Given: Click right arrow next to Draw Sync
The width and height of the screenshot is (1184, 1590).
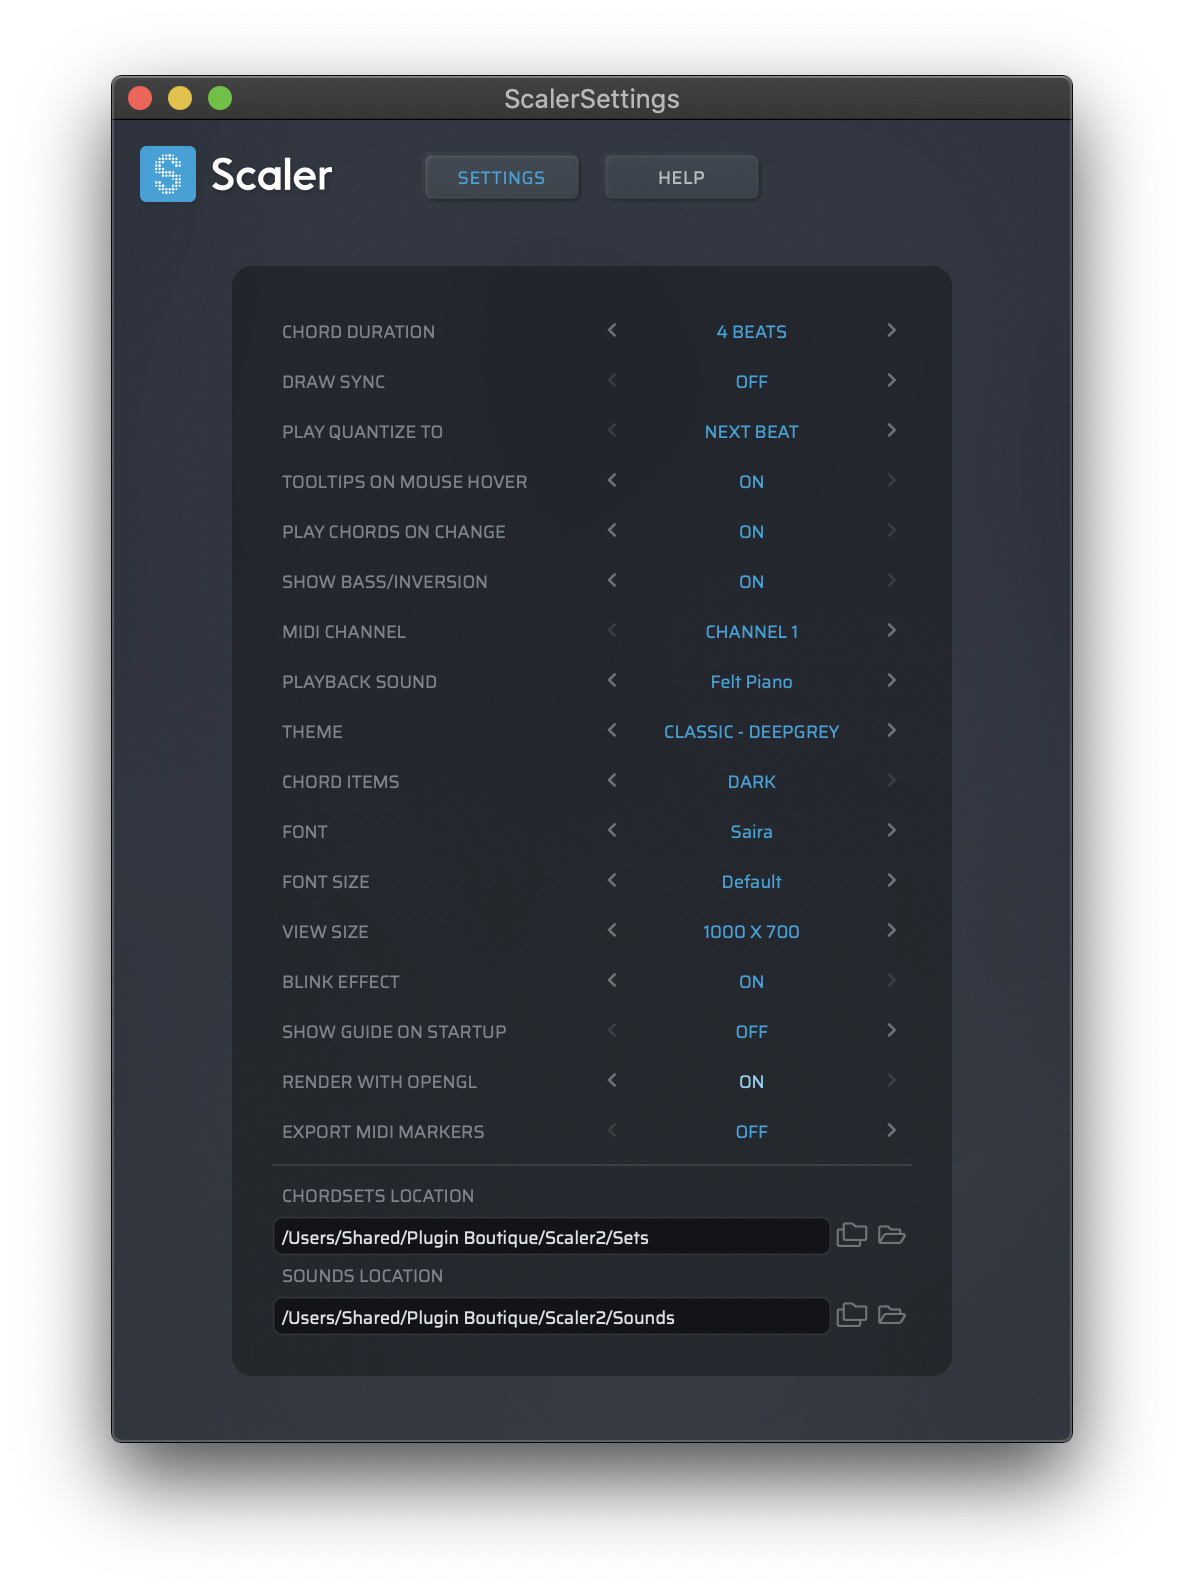Looking at the screenshot, I should pos(891,380).
